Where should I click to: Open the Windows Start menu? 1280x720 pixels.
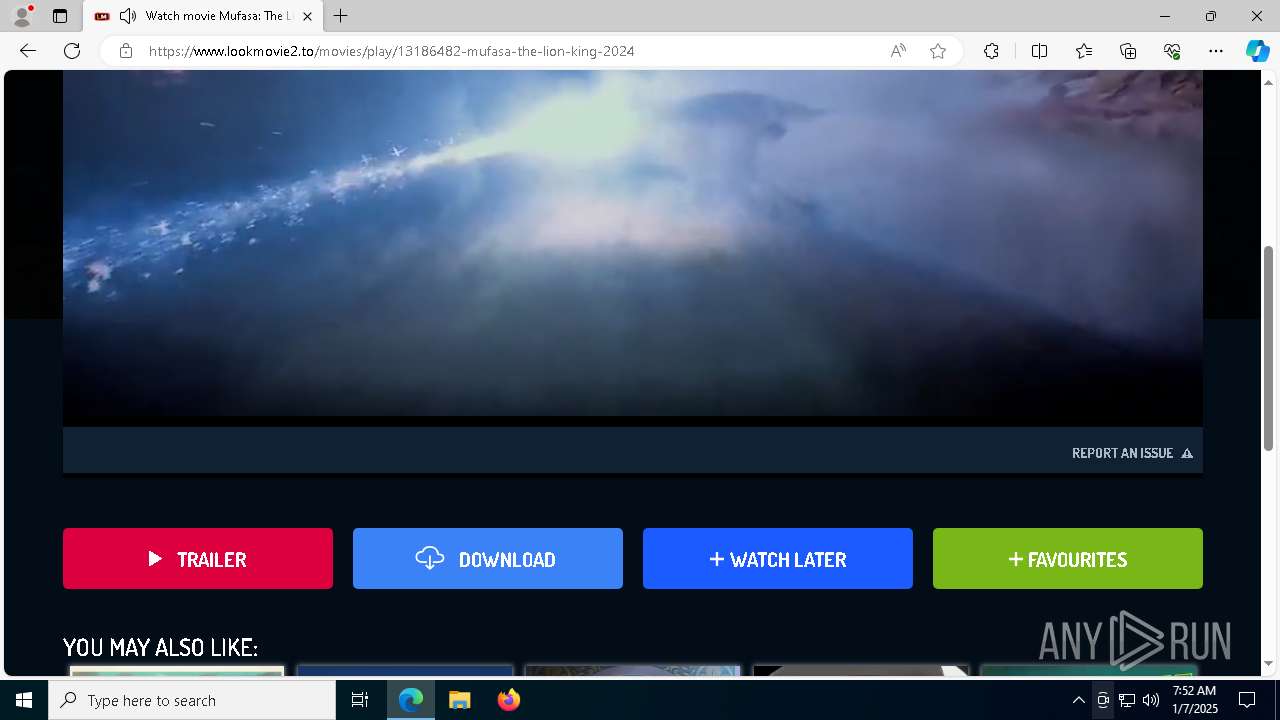click(x=24, y=700)
